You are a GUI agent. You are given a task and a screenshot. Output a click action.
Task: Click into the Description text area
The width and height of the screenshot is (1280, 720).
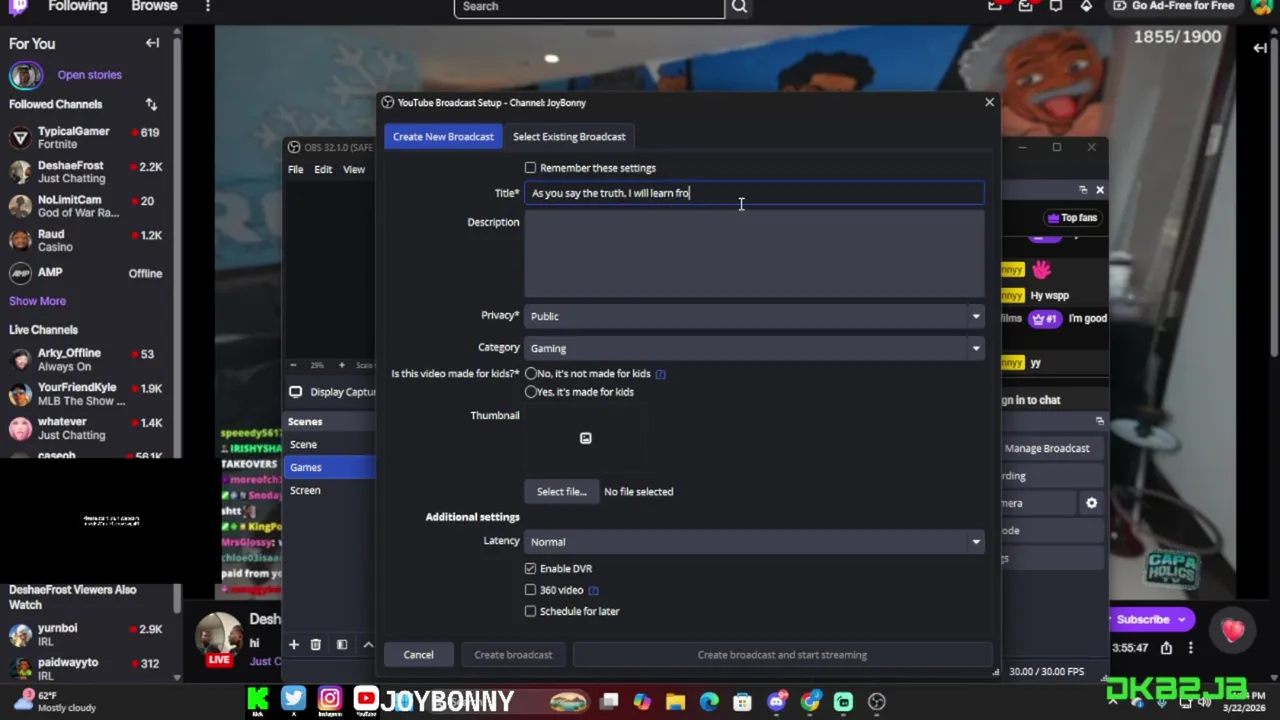click(754, 254)
